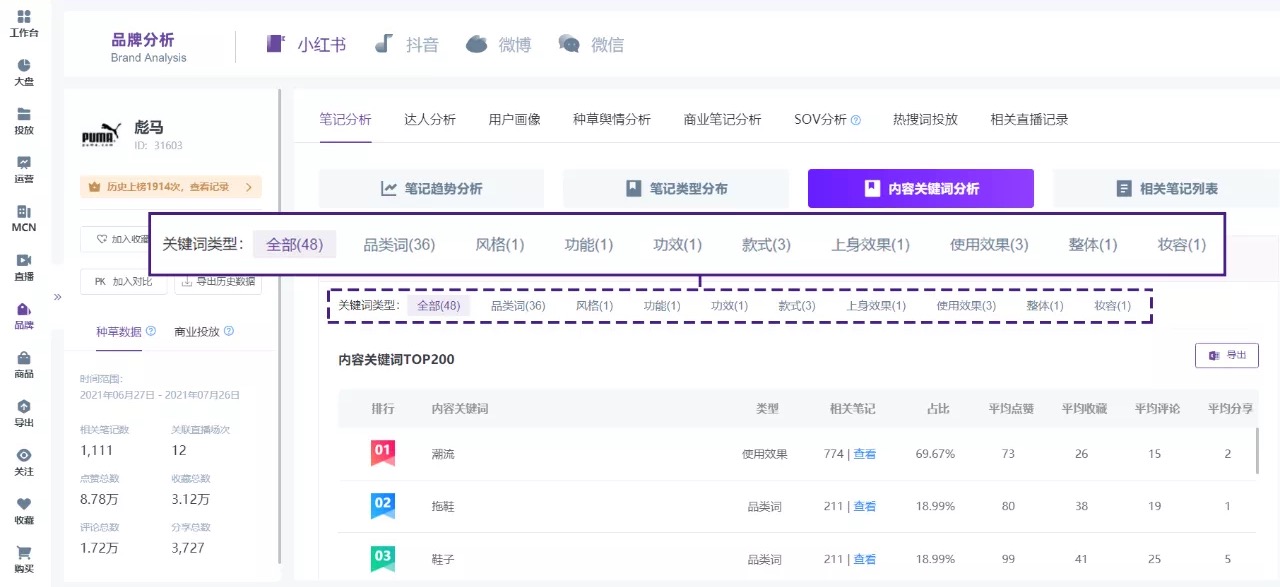Open the 大盘 overview icon in sidebar
1280x587 pixels.
pyautogui.click(x=24, y=65)
